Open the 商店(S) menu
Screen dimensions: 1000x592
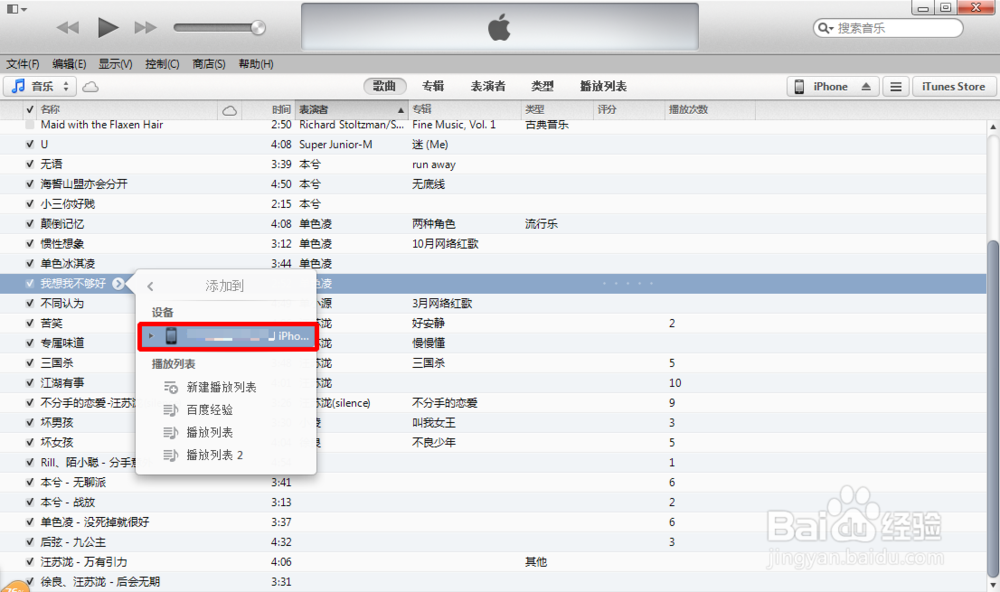[209, 64]
